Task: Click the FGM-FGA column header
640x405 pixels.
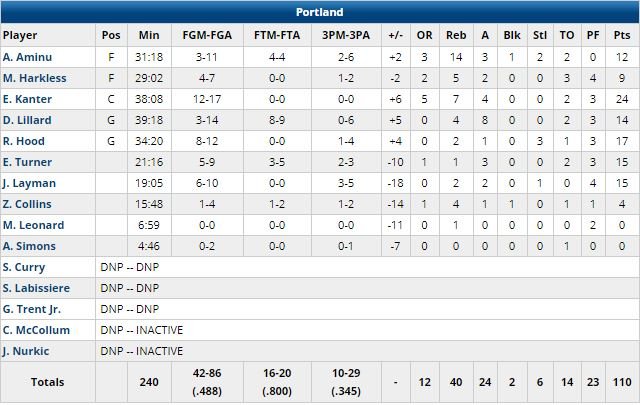Action: click(x=202, y=35)
